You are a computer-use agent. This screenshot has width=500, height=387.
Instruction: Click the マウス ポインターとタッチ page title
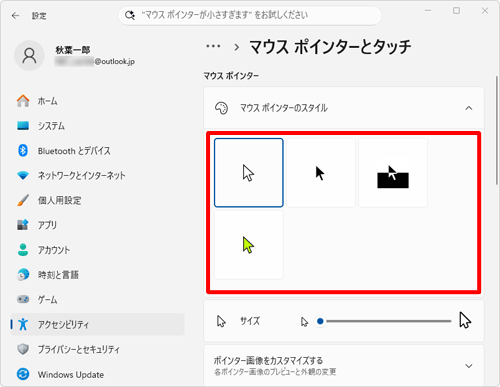tap(330, 47)
